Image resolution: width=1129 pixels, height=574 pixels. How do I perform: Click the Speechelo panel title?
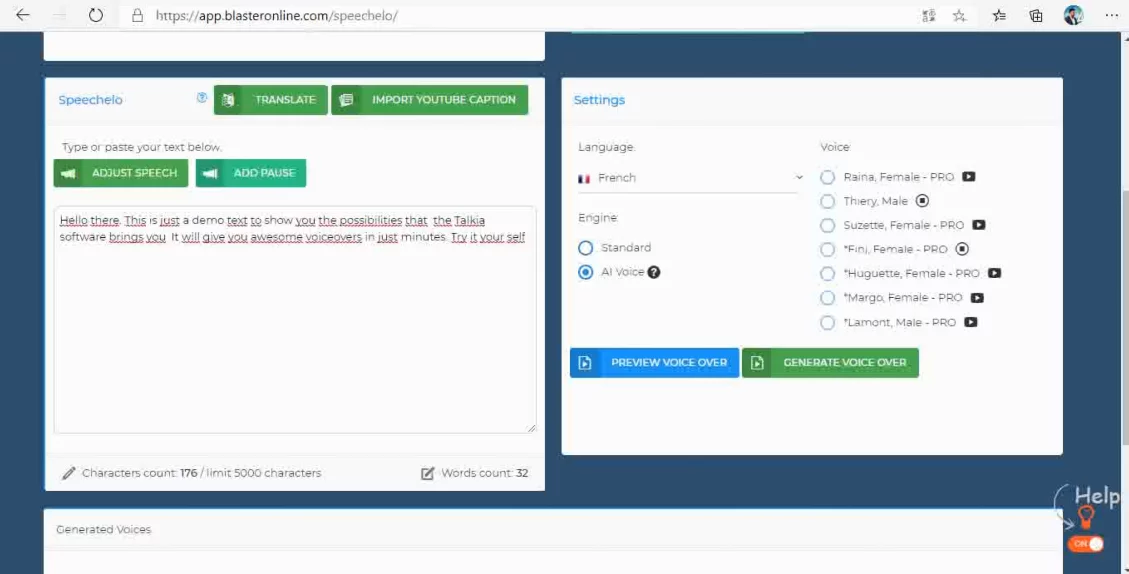(91, 100)
